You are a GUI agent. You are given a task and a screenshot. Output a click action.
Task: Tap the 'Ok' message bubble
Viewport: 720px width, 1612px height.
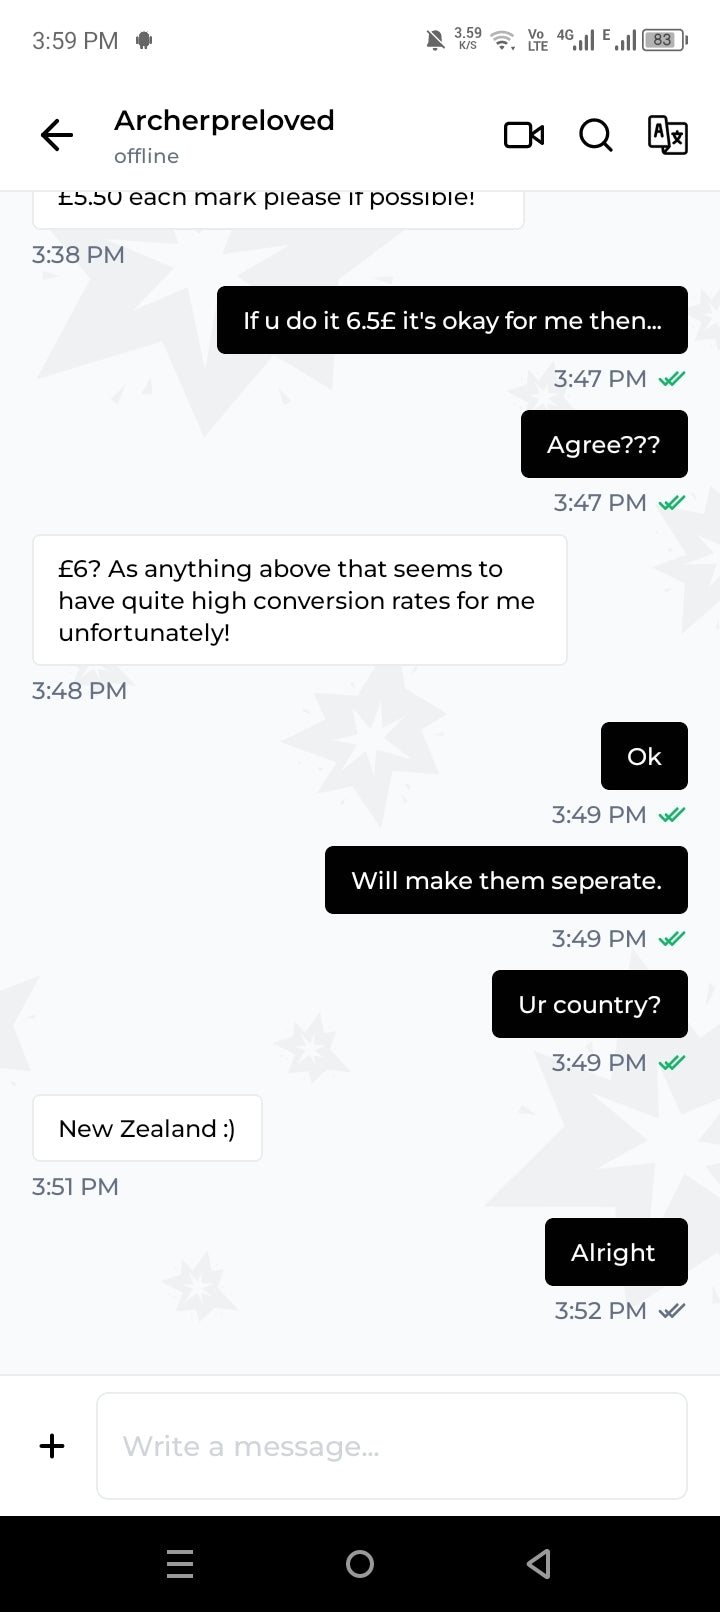(644, 756)
